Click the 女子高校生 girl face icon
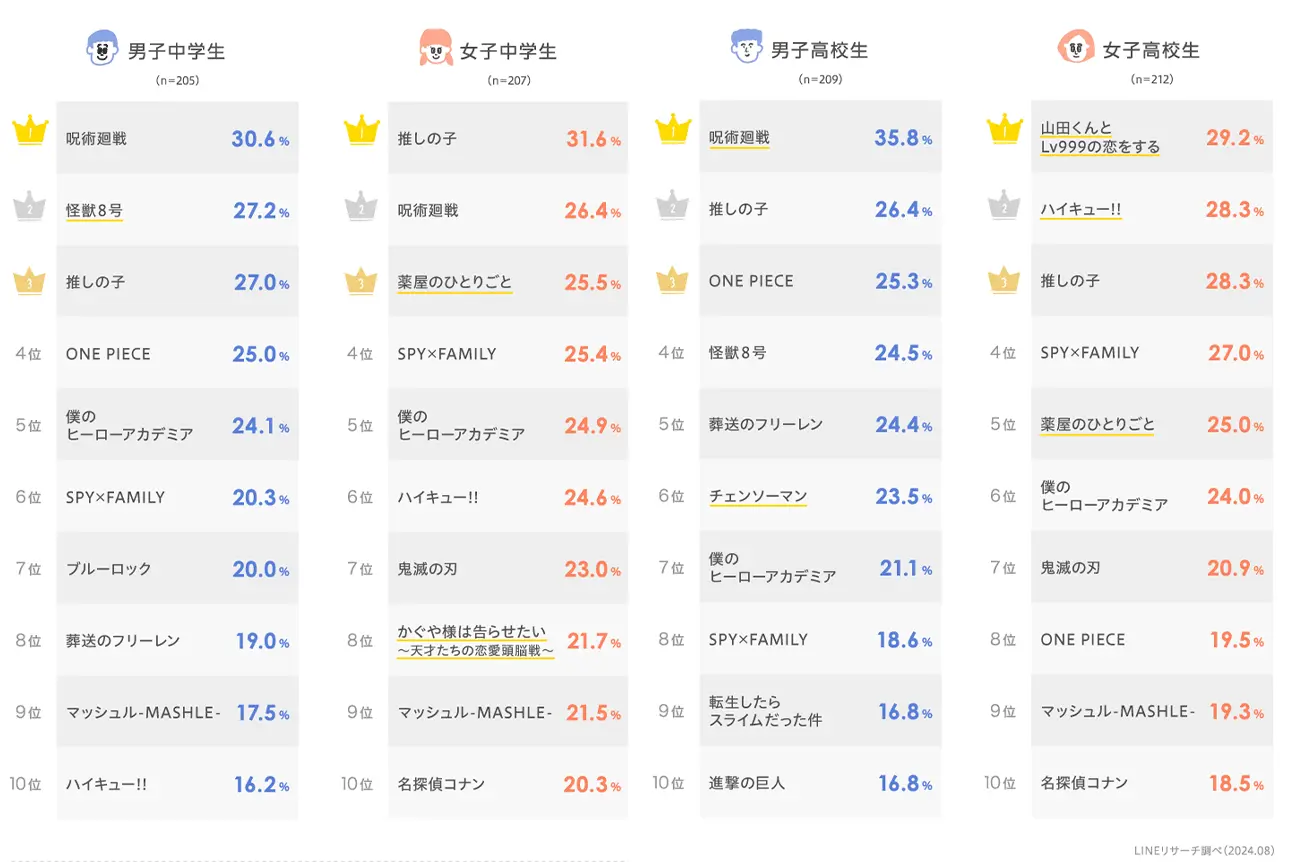Viewport: 1300px width, 862px height. point(1076,47)
